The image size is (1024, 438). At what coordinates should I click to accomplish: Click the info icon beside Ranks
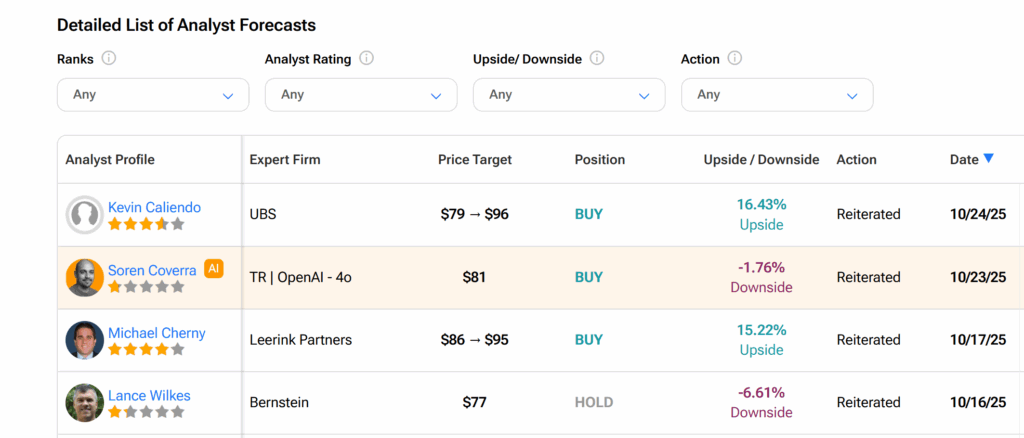tap(109, 59)
